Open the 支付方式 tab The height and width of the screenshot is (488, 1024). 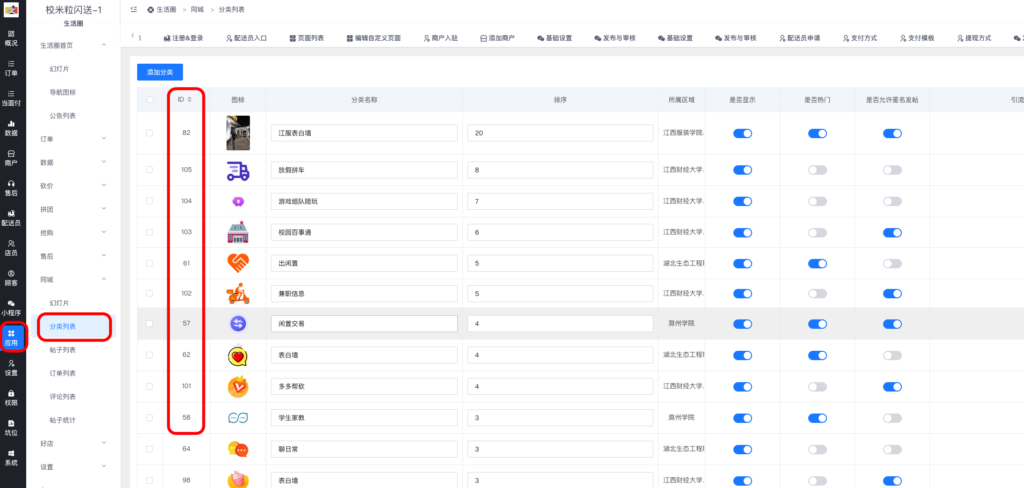(x=860, y=38)
